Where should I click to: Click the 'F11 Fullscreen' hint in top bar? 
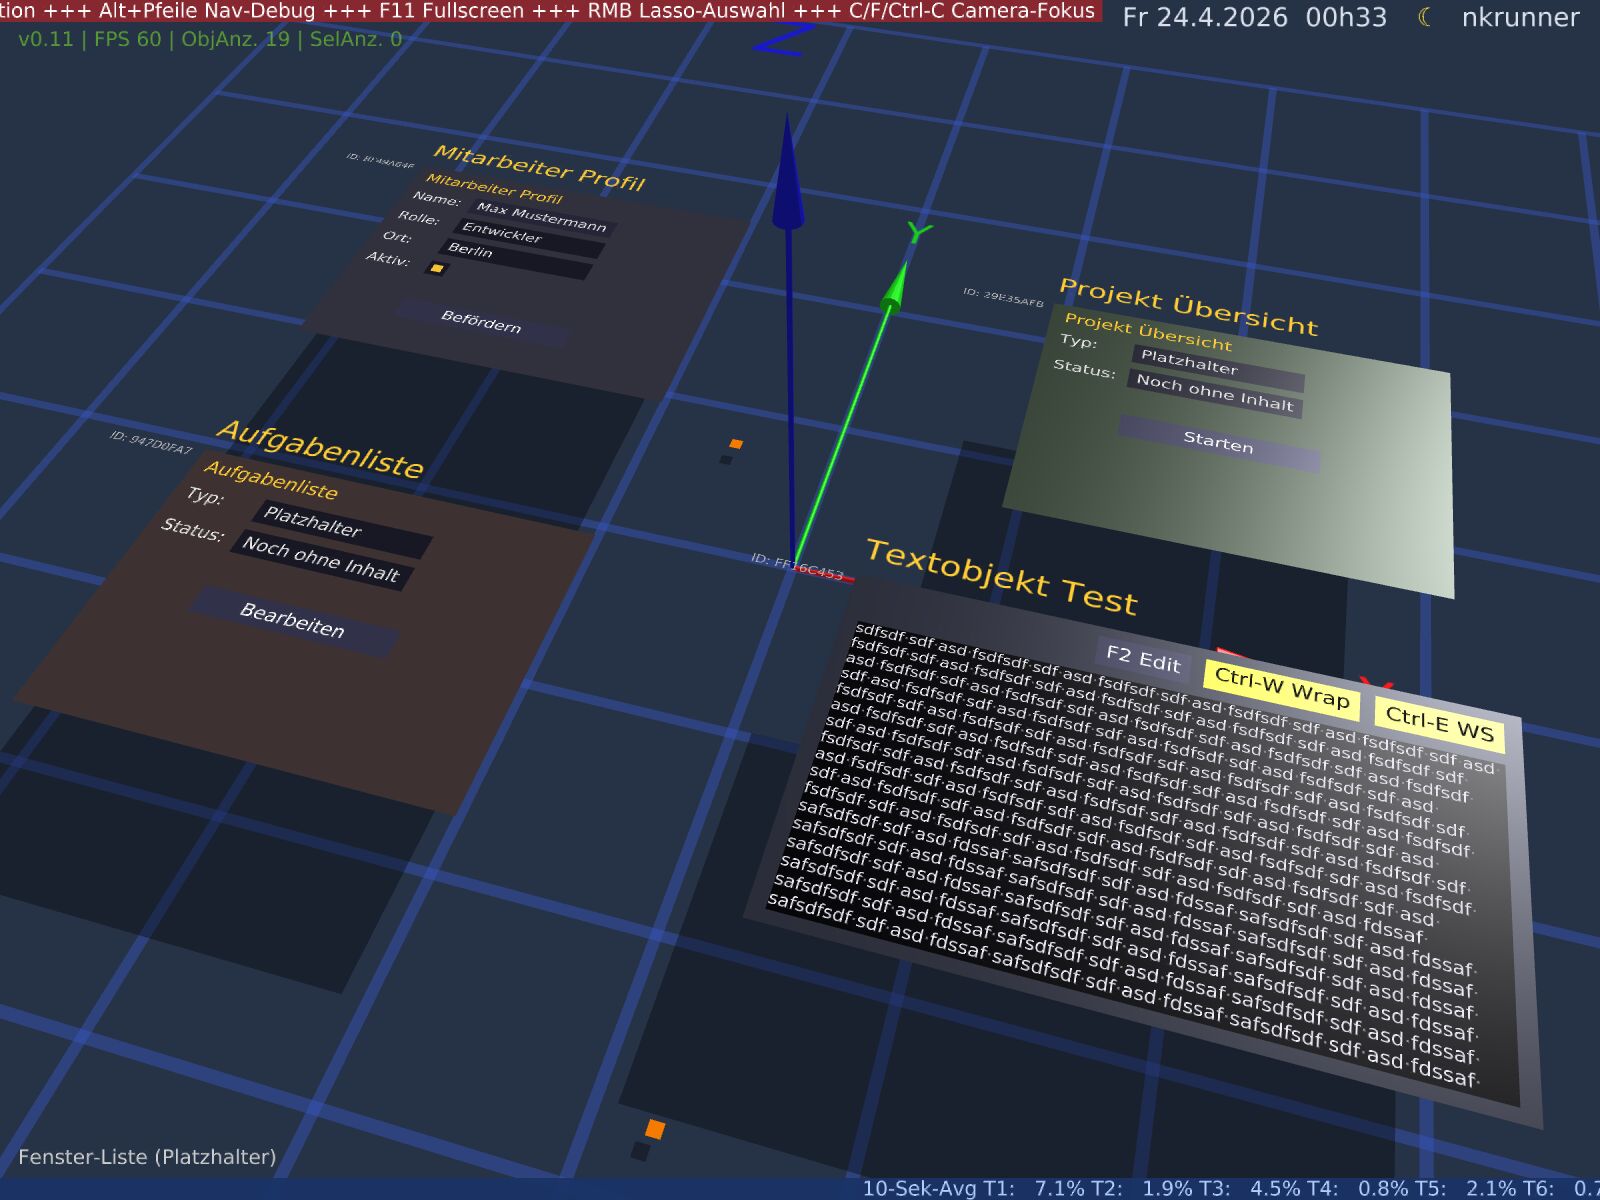coord(451,11)
